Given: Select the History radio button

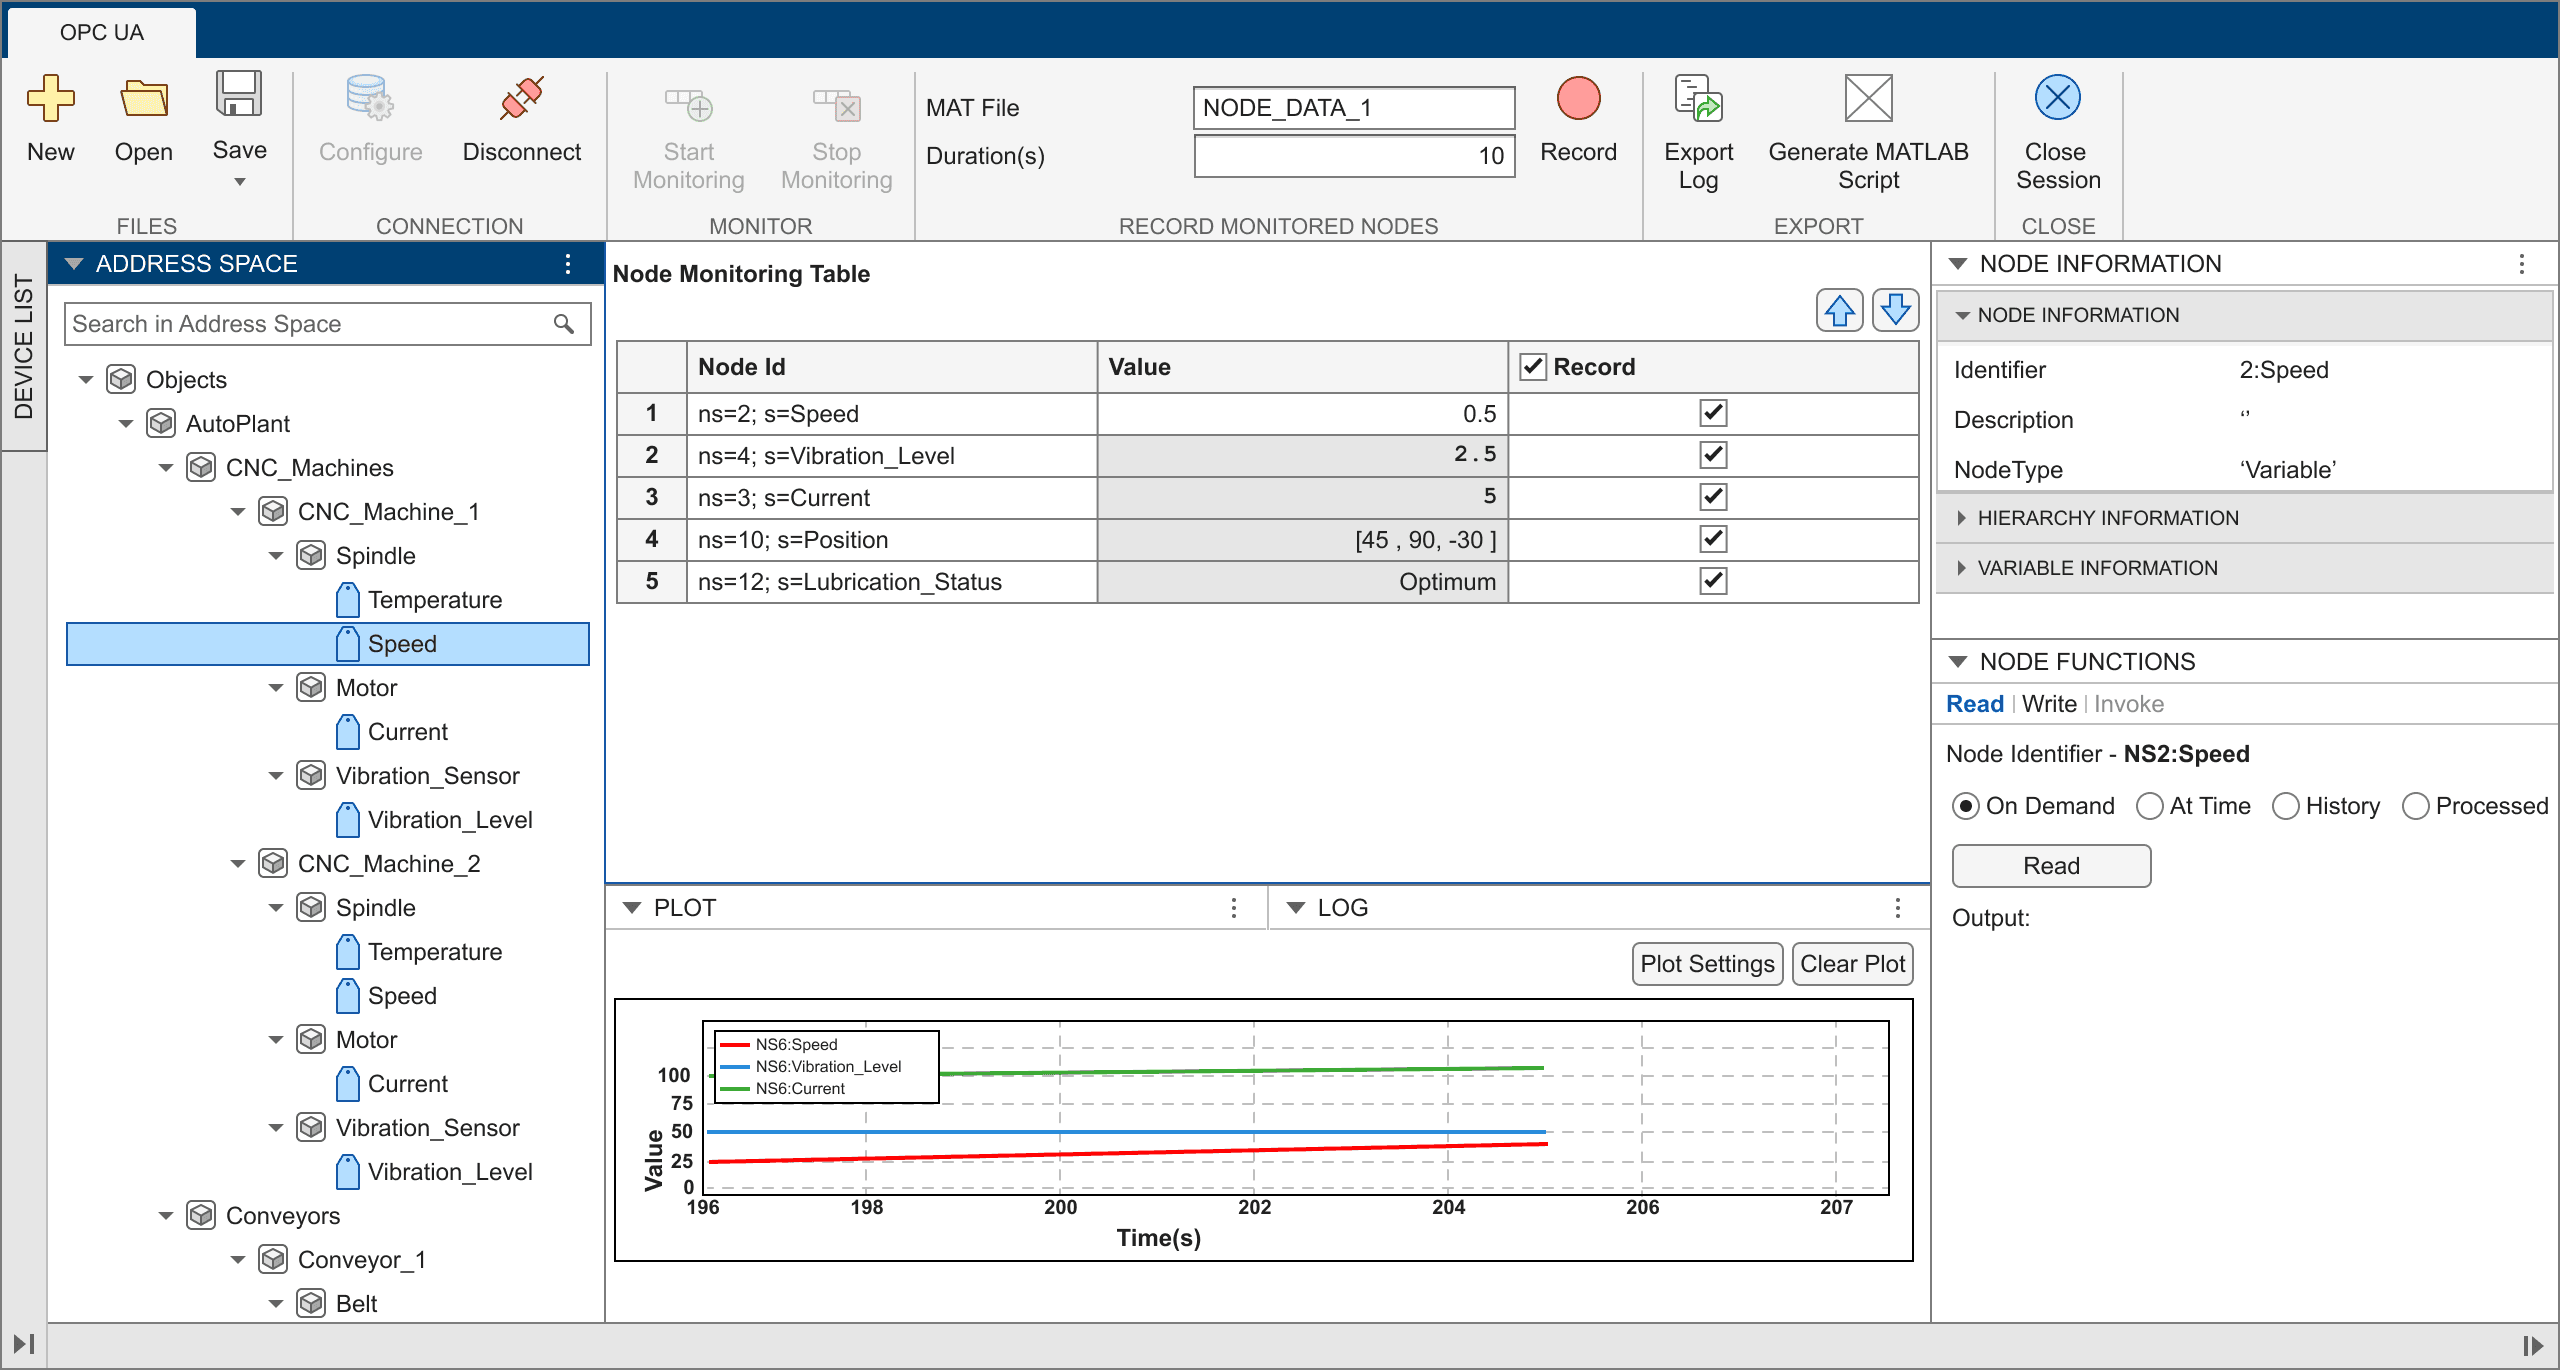Looking at the screenshot, I should pyautogui.click(x=2285, y=806).
